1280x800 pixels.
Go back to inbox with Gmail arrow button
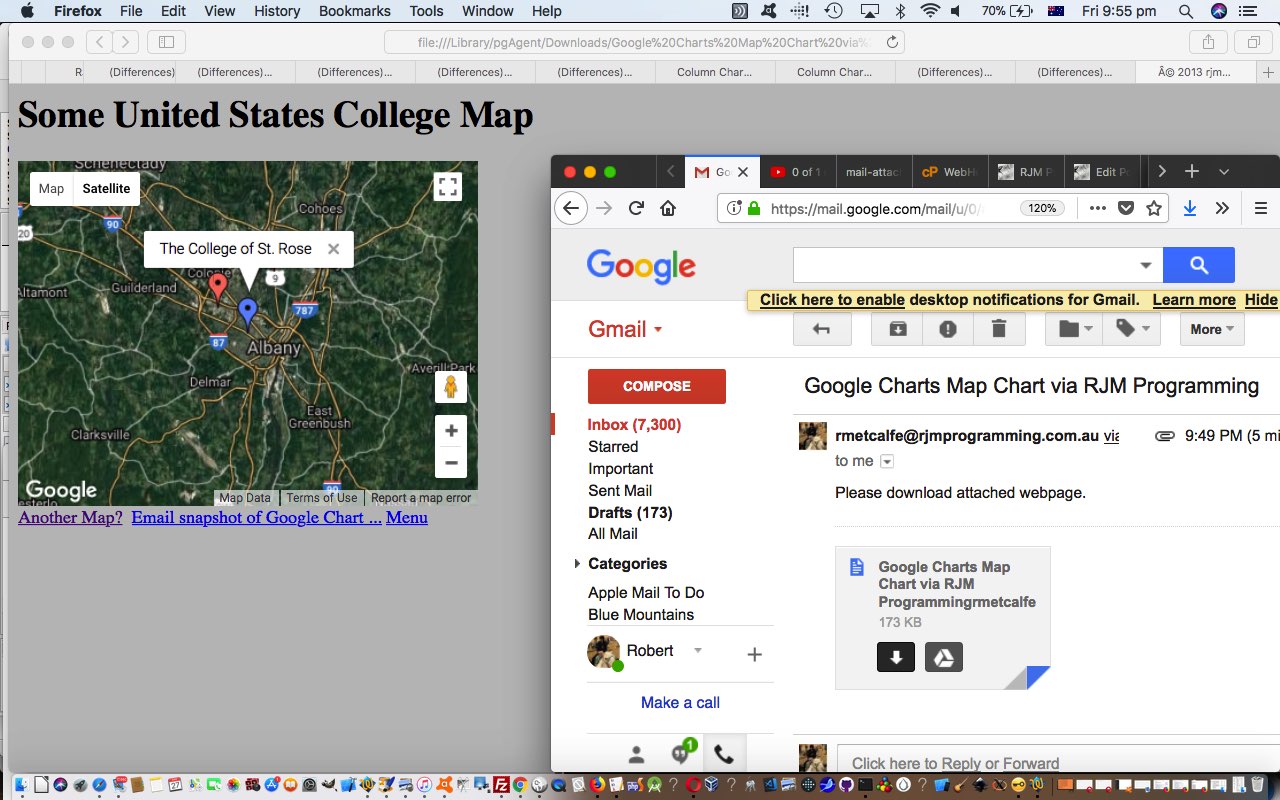pyautogui.click(x=822, y=329)
